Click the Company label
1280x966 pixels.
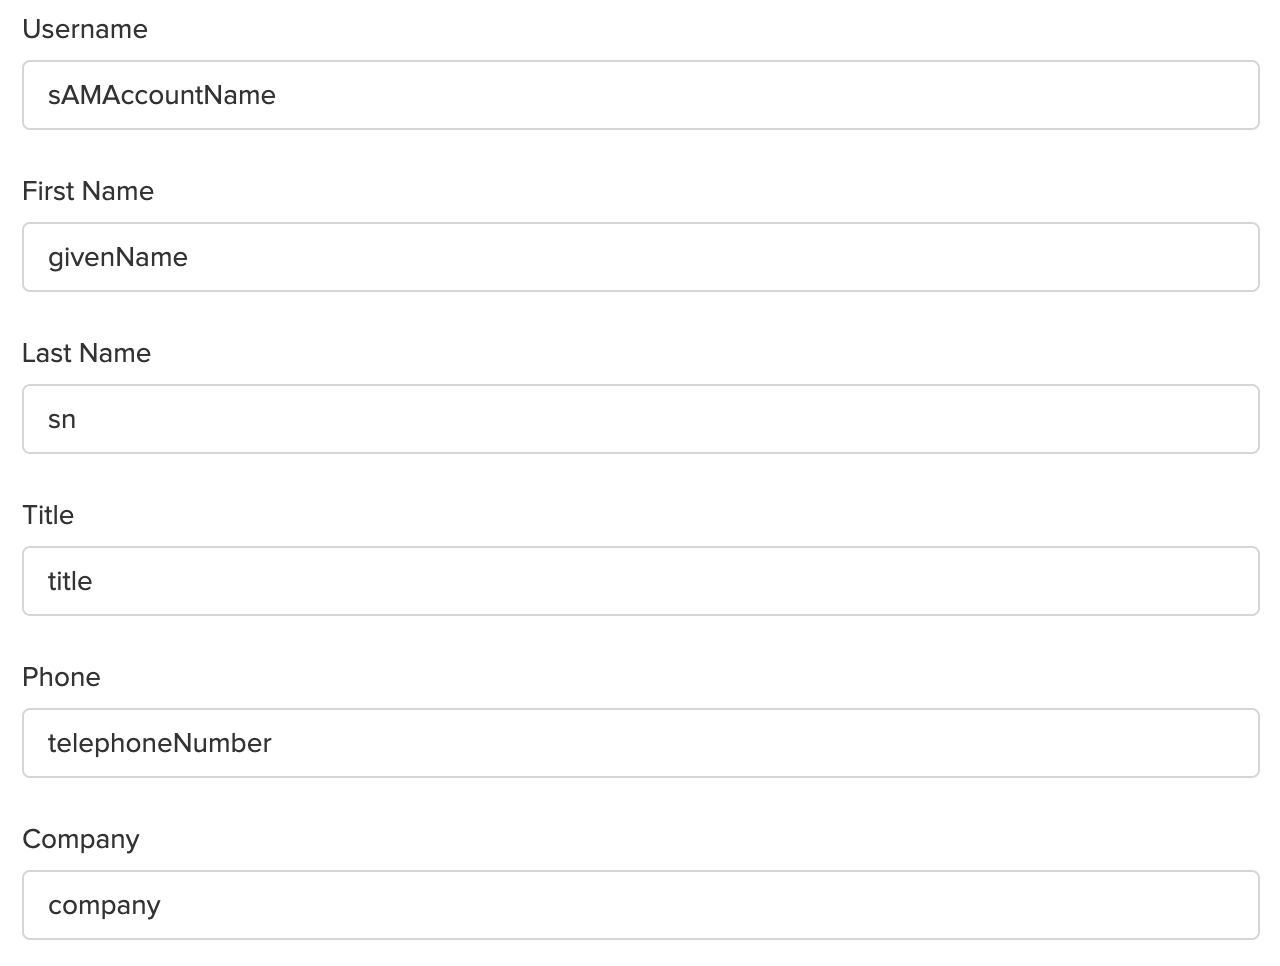click(x=81, y=840)
